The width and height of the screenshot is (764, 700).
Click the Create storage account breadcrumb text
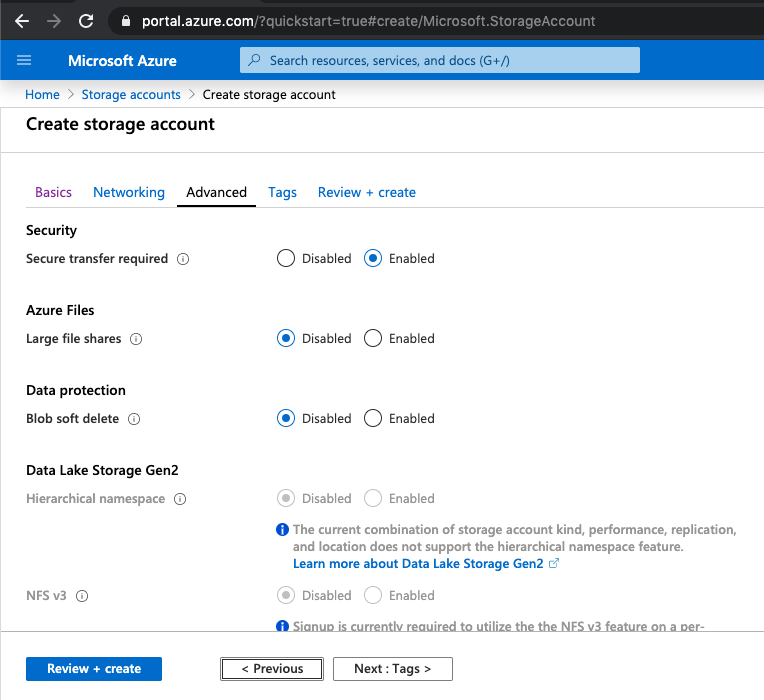[269, 95]
